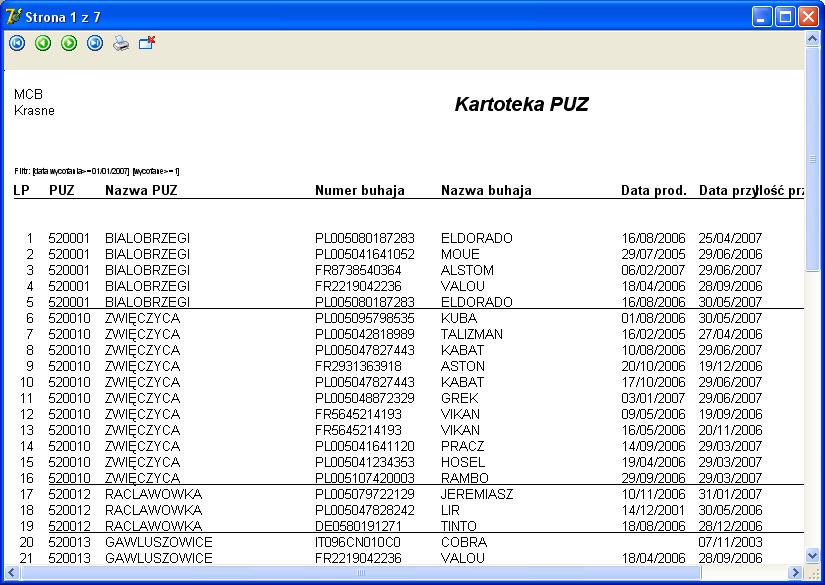
Task: Click the vertical scrollbar up arrow
Action: pyautogui.click(x=812, y=39)
